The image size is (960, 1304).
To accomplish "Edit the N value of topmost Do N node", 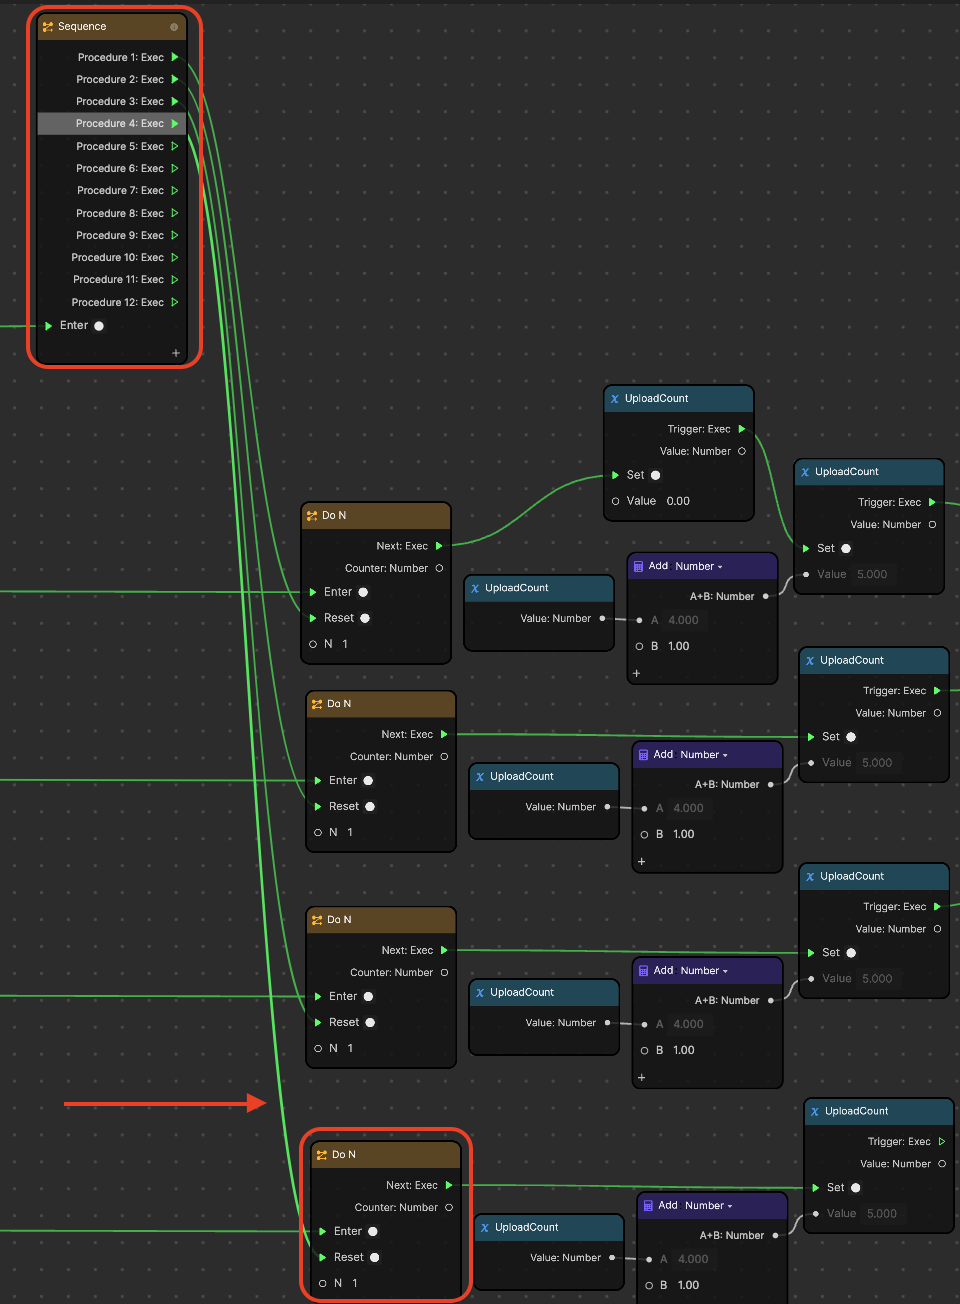I will point(345,644).
